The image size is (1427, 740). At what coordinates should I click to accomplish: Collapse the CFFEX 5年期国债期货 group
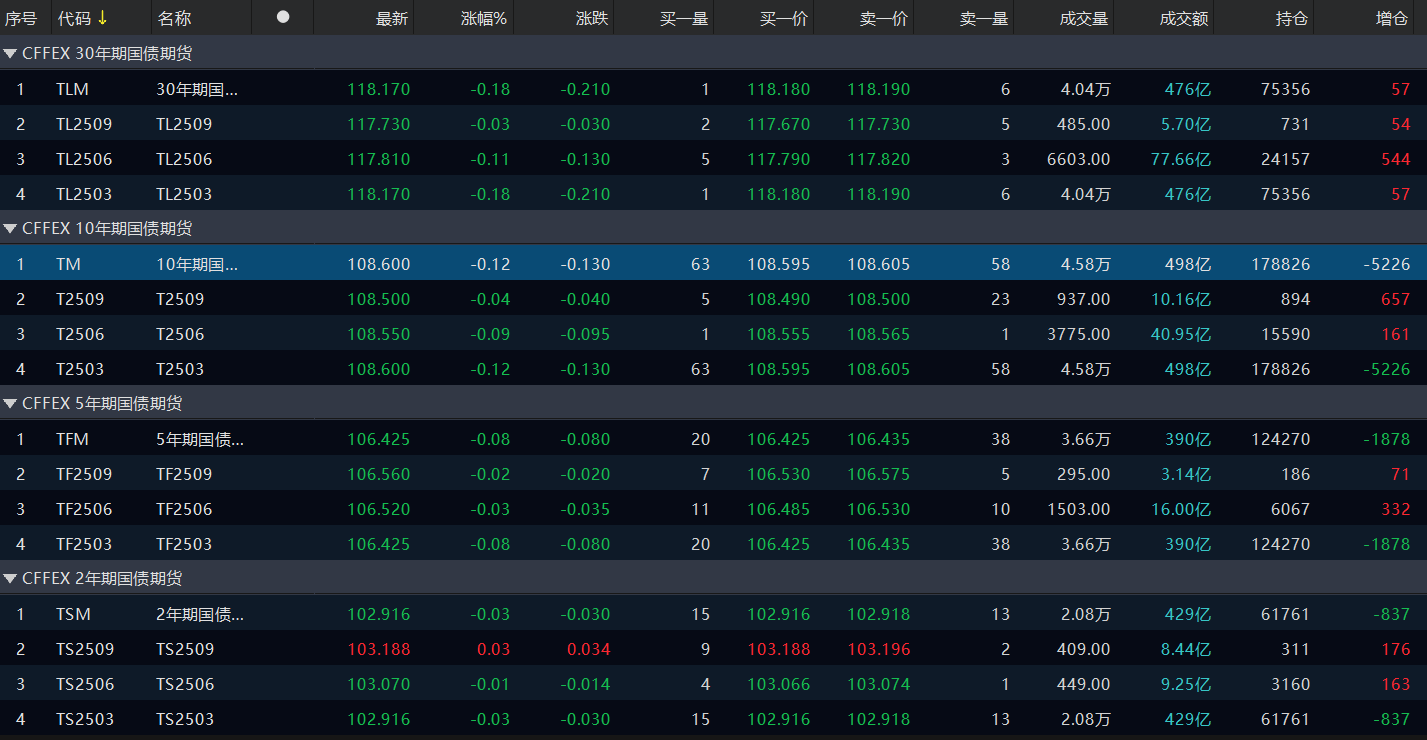[x=10, y=404]
